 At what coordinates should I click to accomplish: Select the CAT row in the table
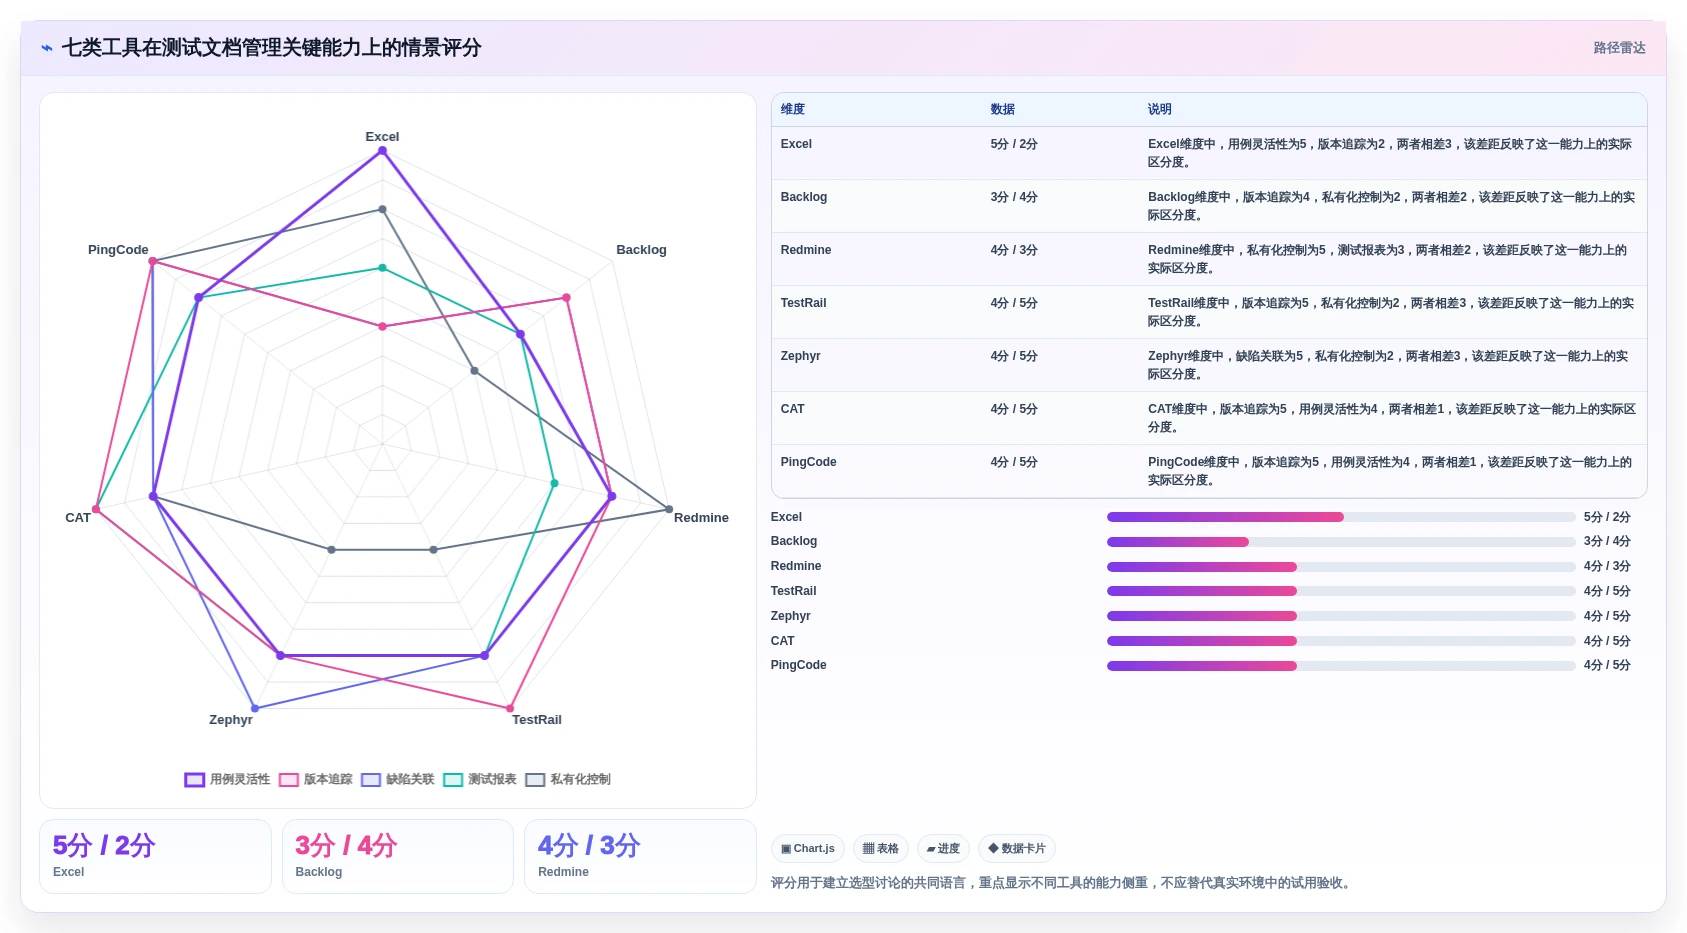(x=1209, y=418)
